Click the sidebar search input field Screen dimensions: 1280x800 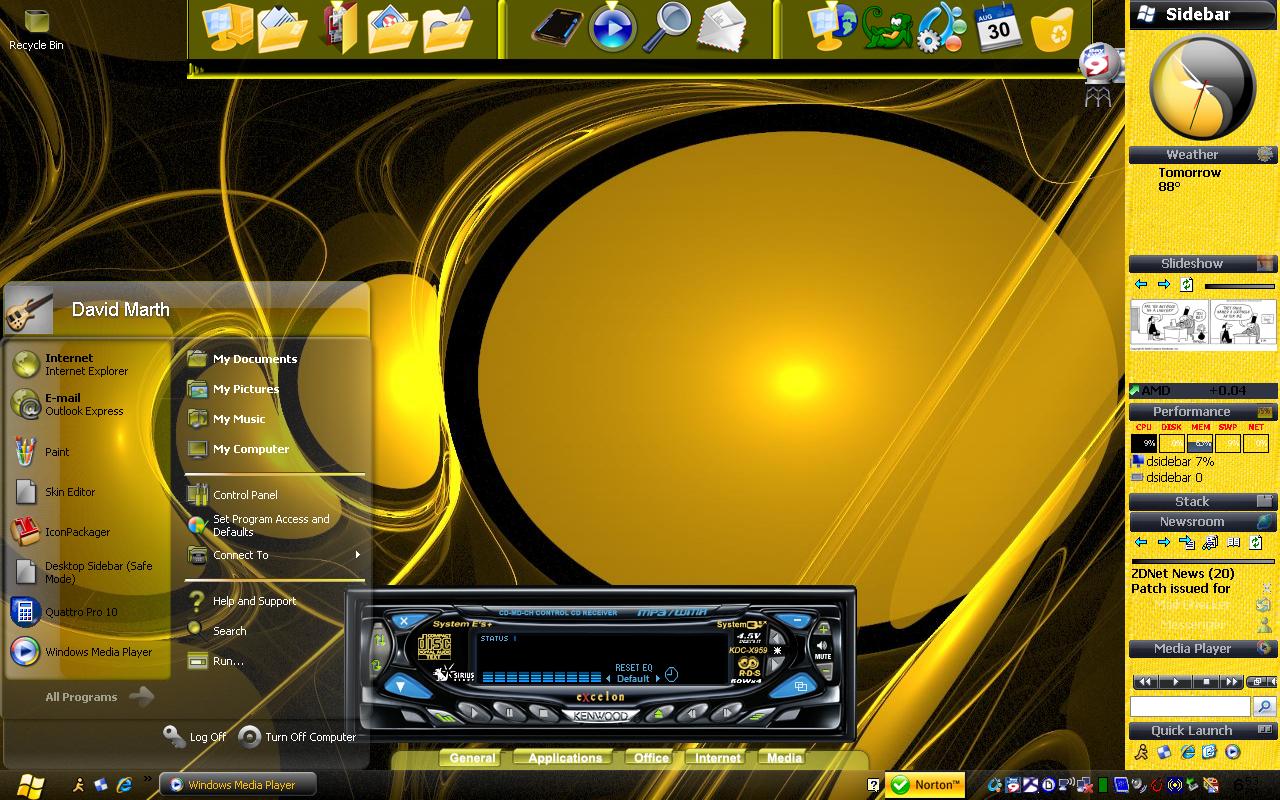pos(1190,707)
